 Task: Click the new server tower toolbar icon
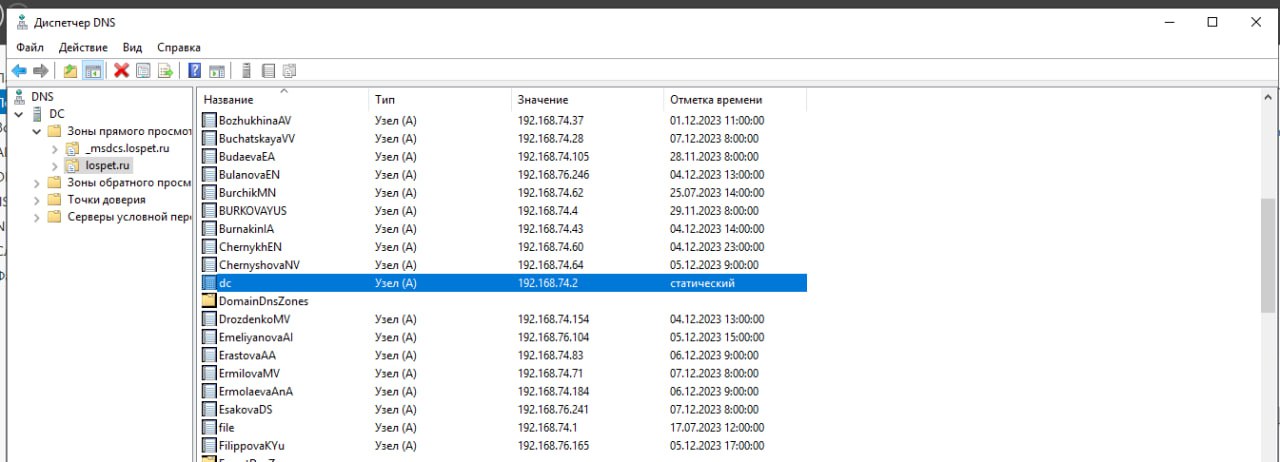pos(246,71)
